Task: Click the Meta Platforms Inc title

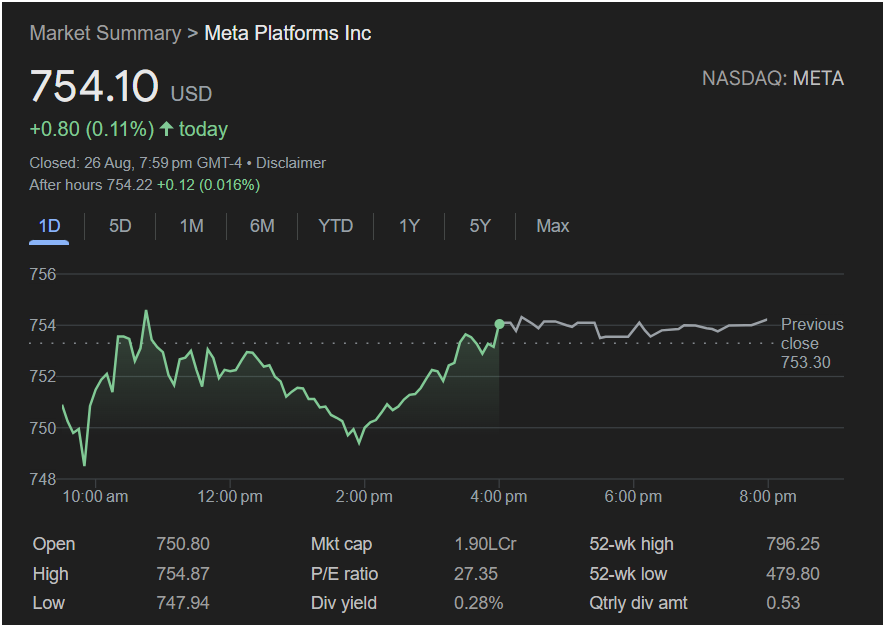Action: pyautogui.click(x=287, y=33)
